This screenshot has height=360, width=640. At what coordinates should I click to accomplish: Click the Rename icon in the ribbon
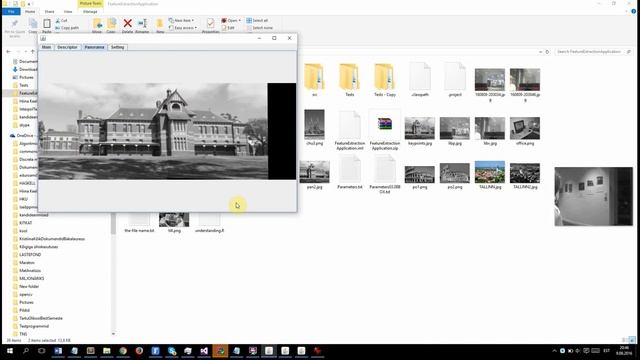(142, 24)
